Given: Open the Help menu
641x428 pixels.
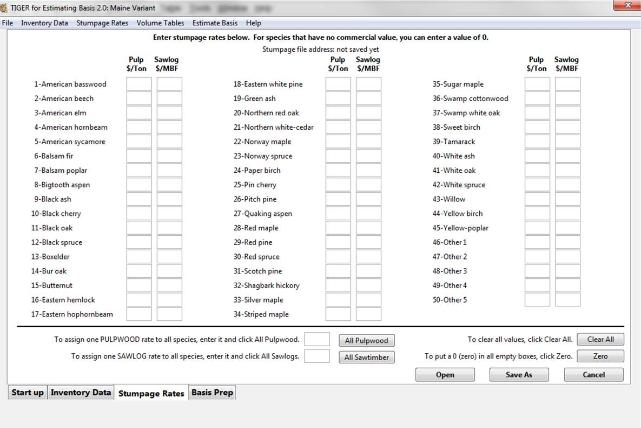Looking at the screenshot, I should 254,22.
